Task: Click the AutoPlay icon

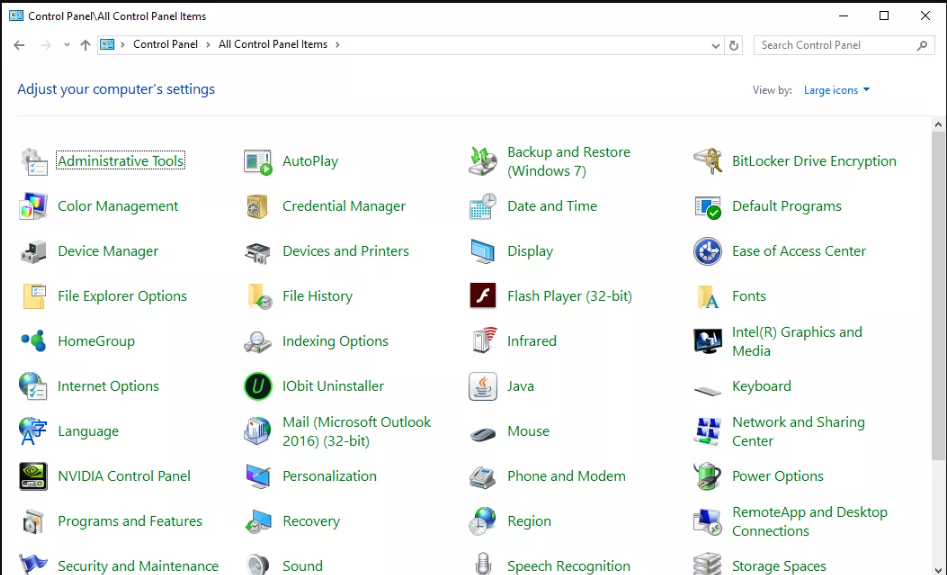Action: pos(258,161)
